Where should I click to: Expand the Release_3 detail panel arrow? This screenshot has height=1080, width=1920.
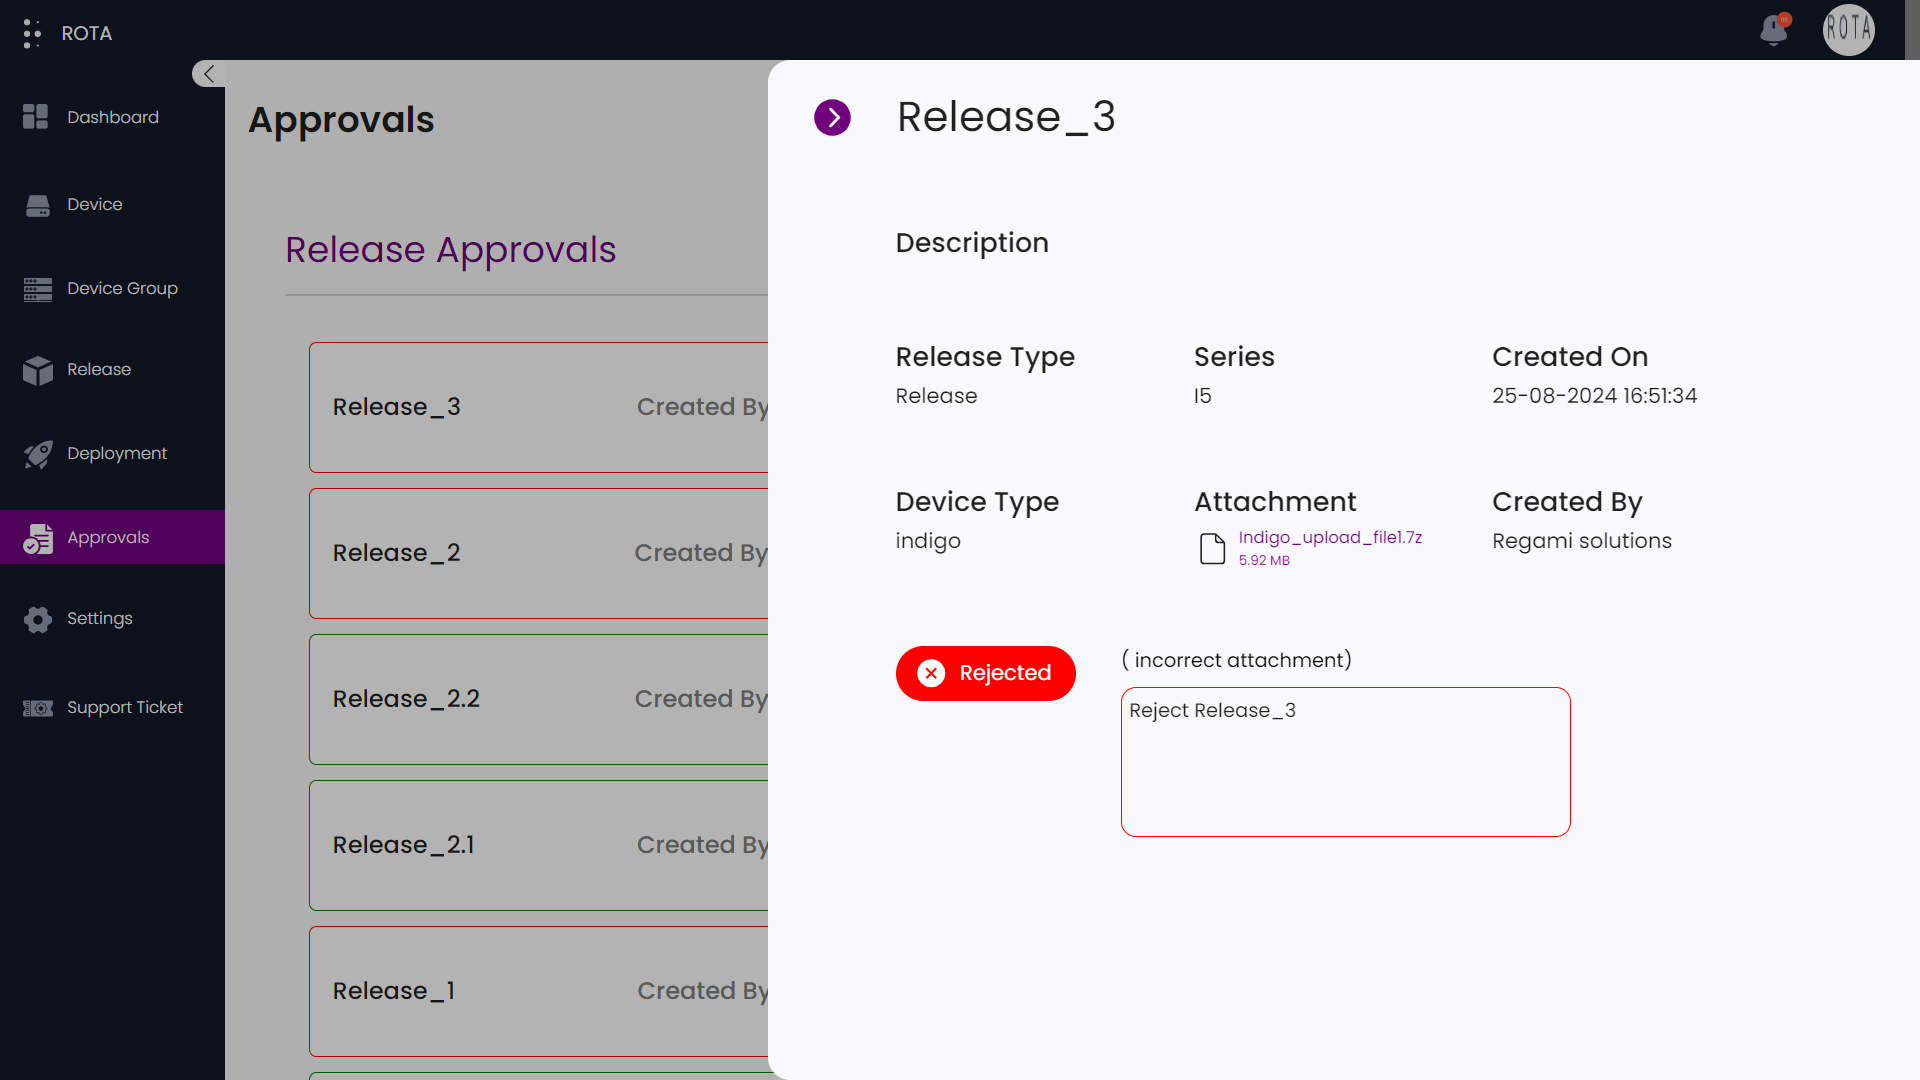pos(833,117)
